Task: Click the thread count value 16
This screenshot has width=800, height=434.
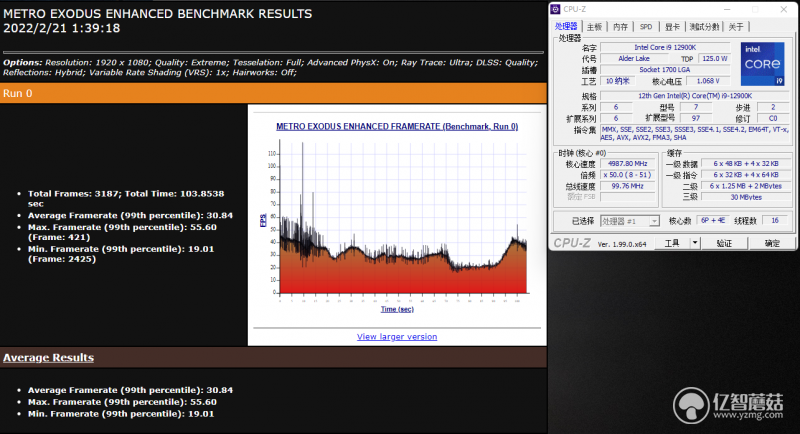Action: [775, 220]
